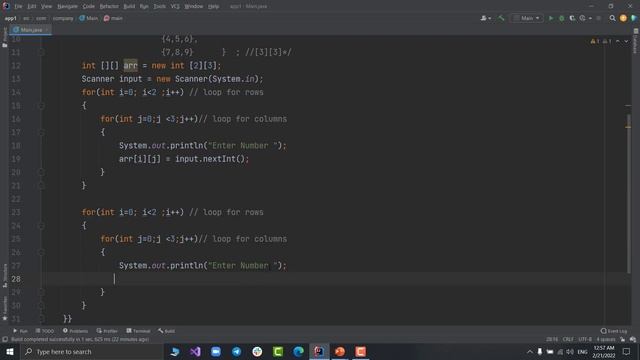Viewport: 640px width, 360px height.
Task: Click the editor vertical scrollbar thumb
Action: pyautogui.click(x=628, y=194)
